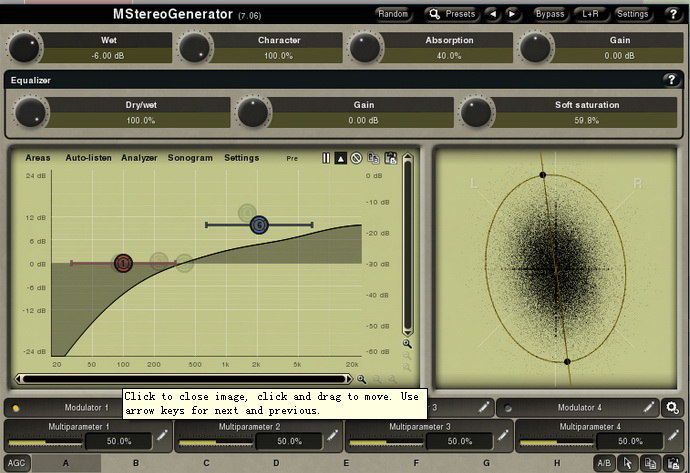Click the vertical scrollbar up arrow in equalizer

407,157
